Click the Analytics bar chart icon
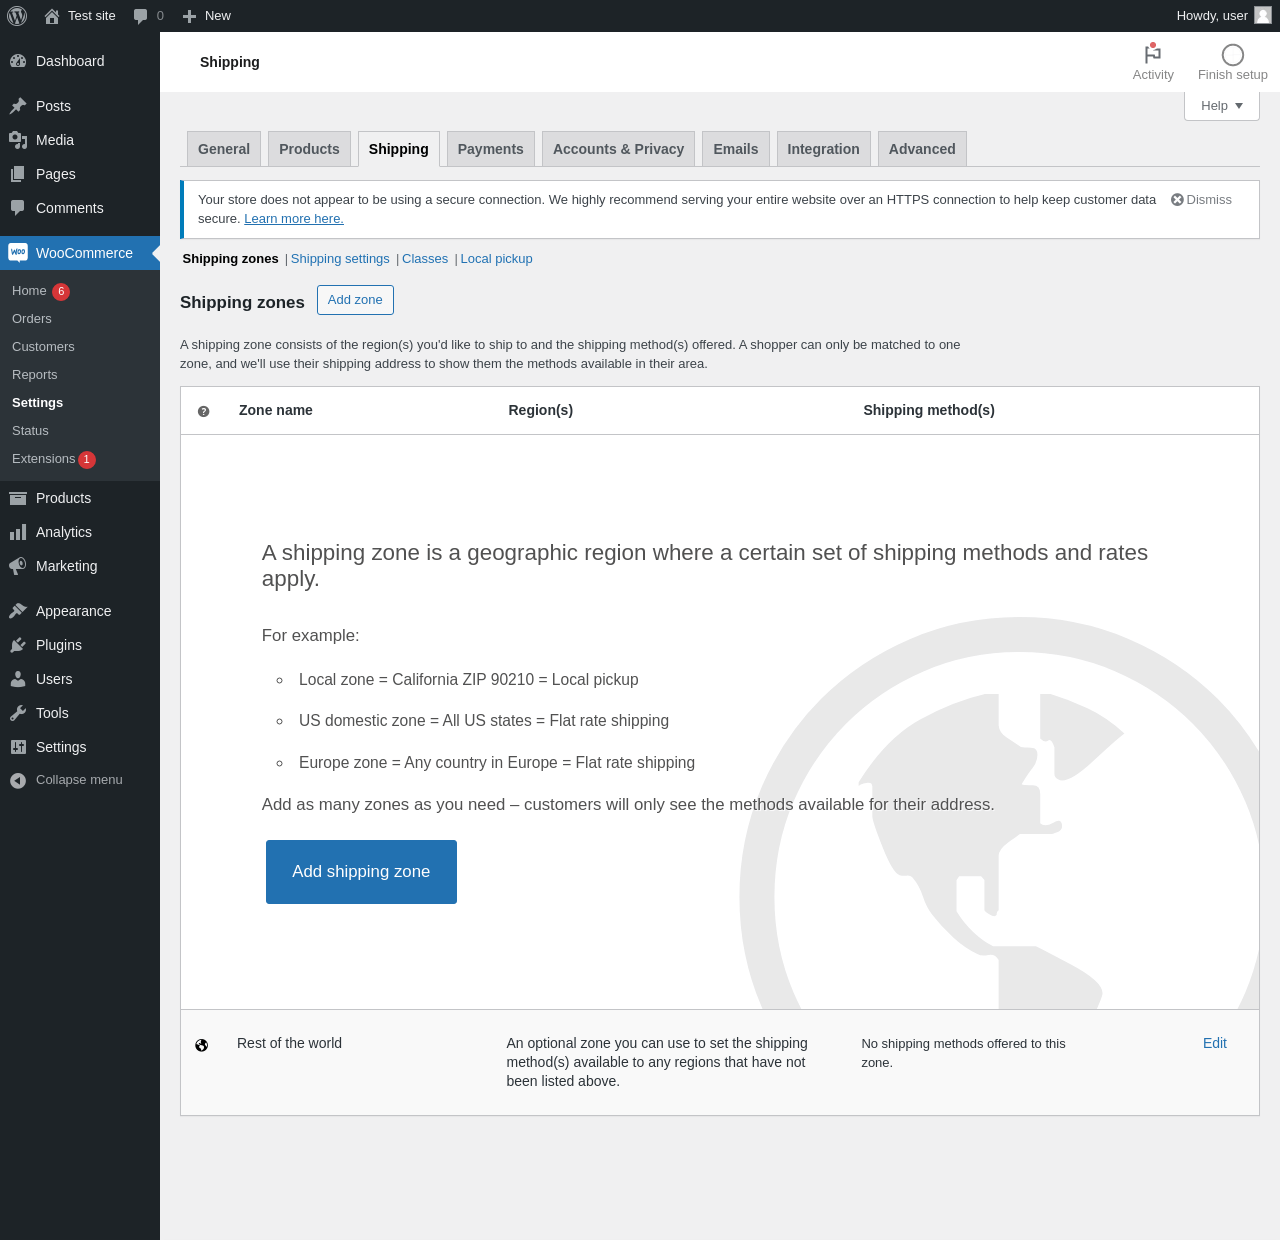This screenshot has height=1240, width=1280. coord(18,532)
